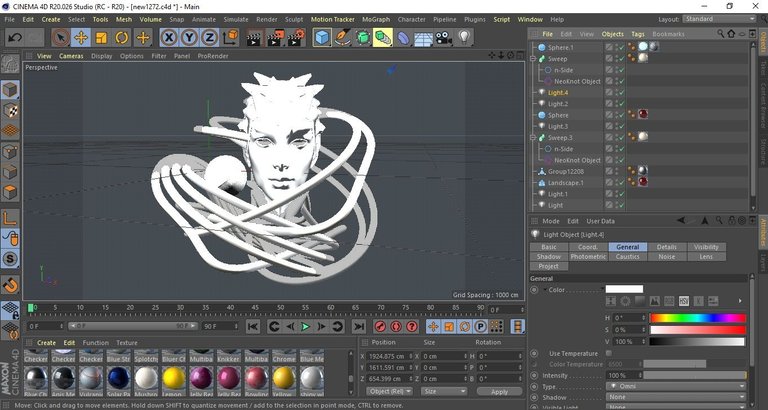The image size is (768, 410).
Task: Toggle Y axis lock
Action: point(189,38)
